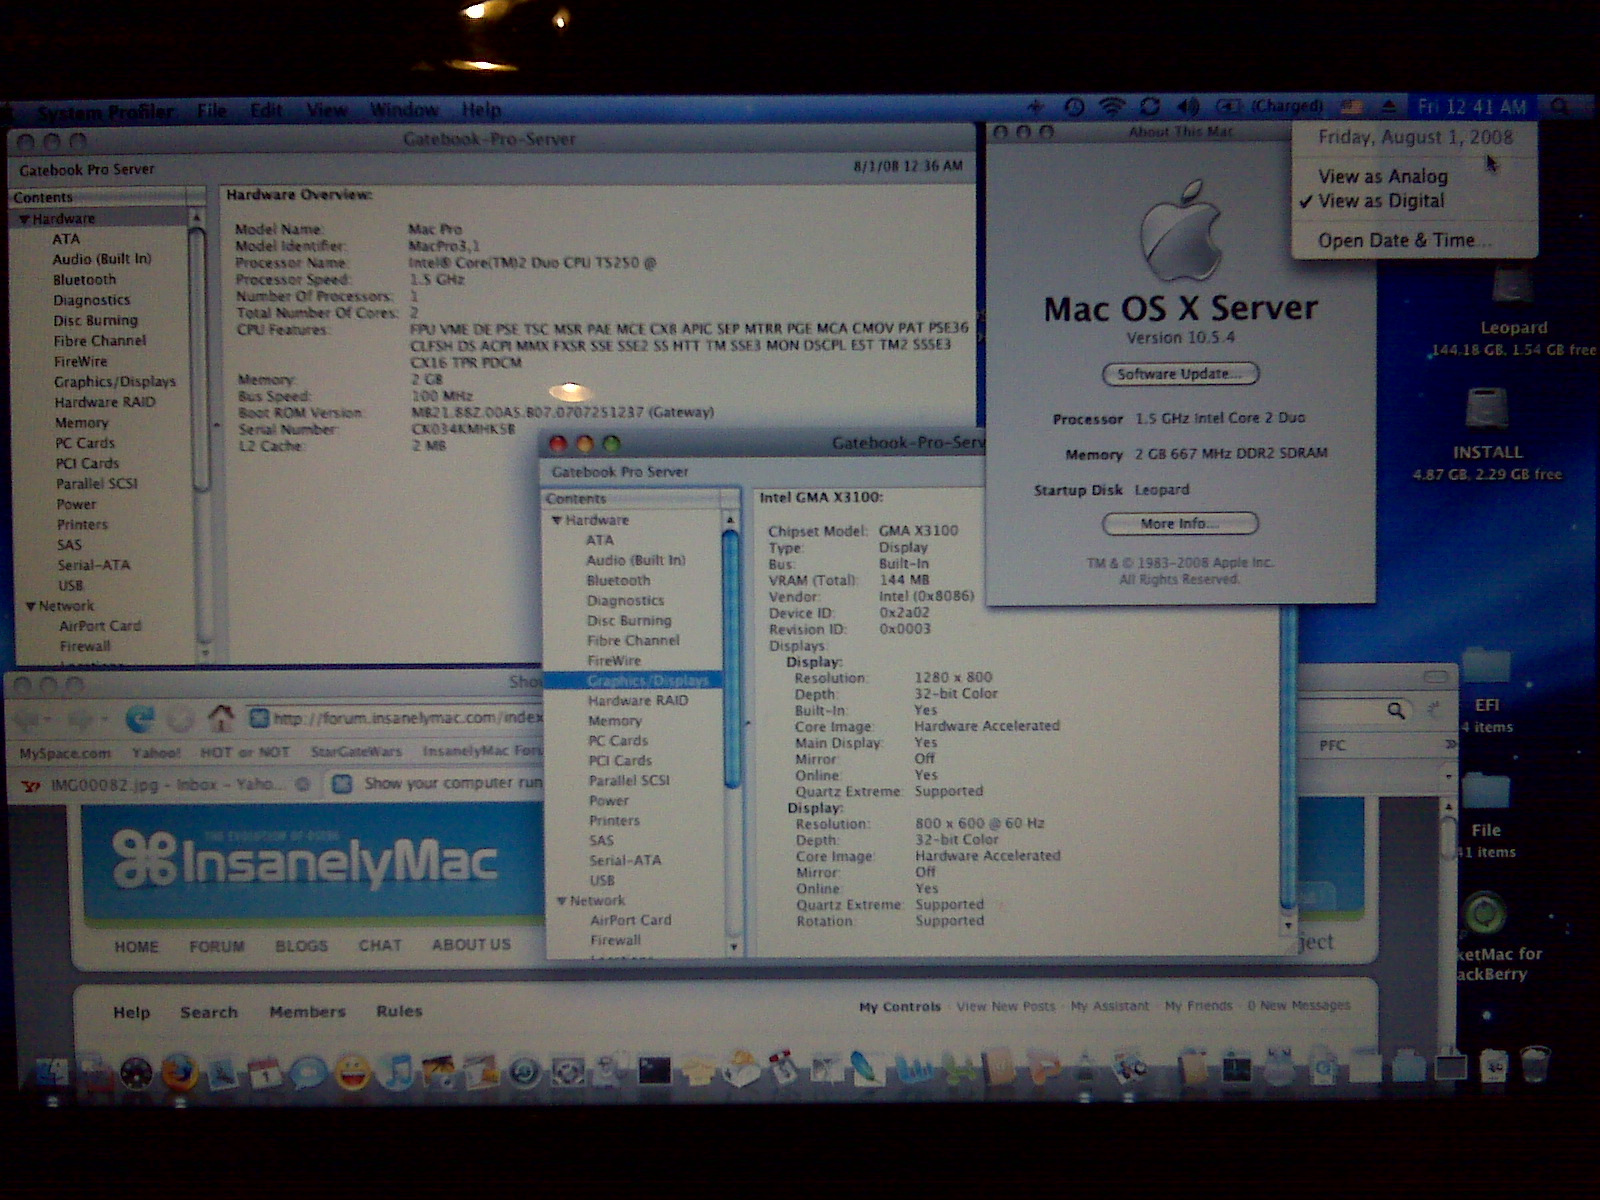Open the Window menu
The height and width of the screenshot is (1200, 1600).
pos(404,110)
